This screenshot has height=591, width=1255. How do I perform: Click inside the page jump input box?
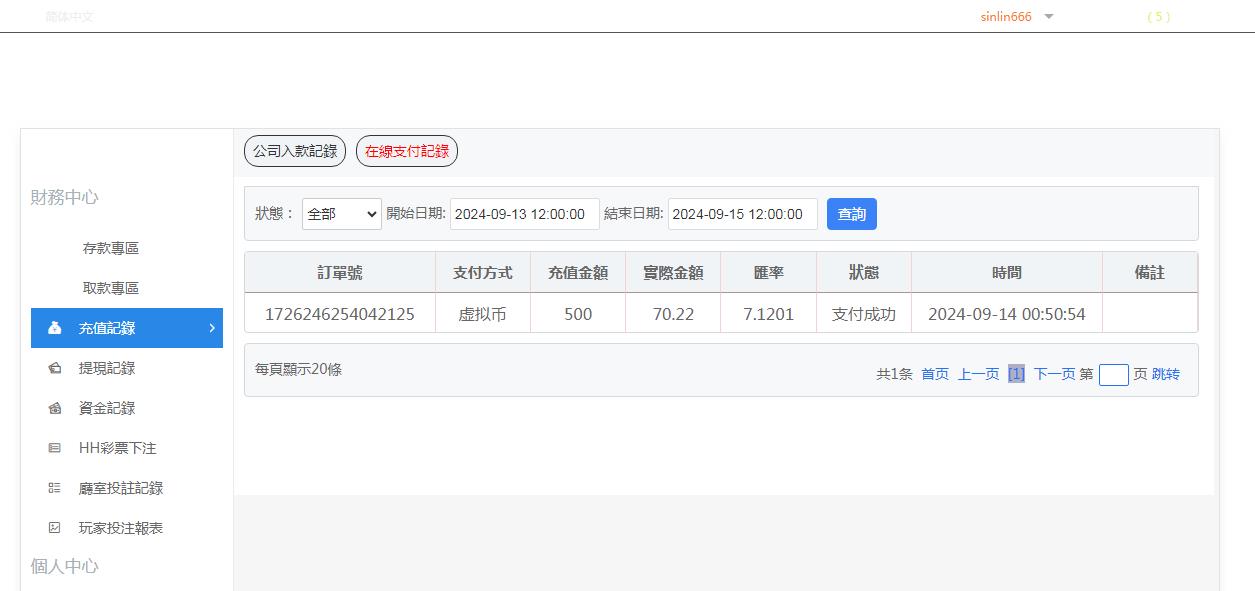click(1114, 373)
